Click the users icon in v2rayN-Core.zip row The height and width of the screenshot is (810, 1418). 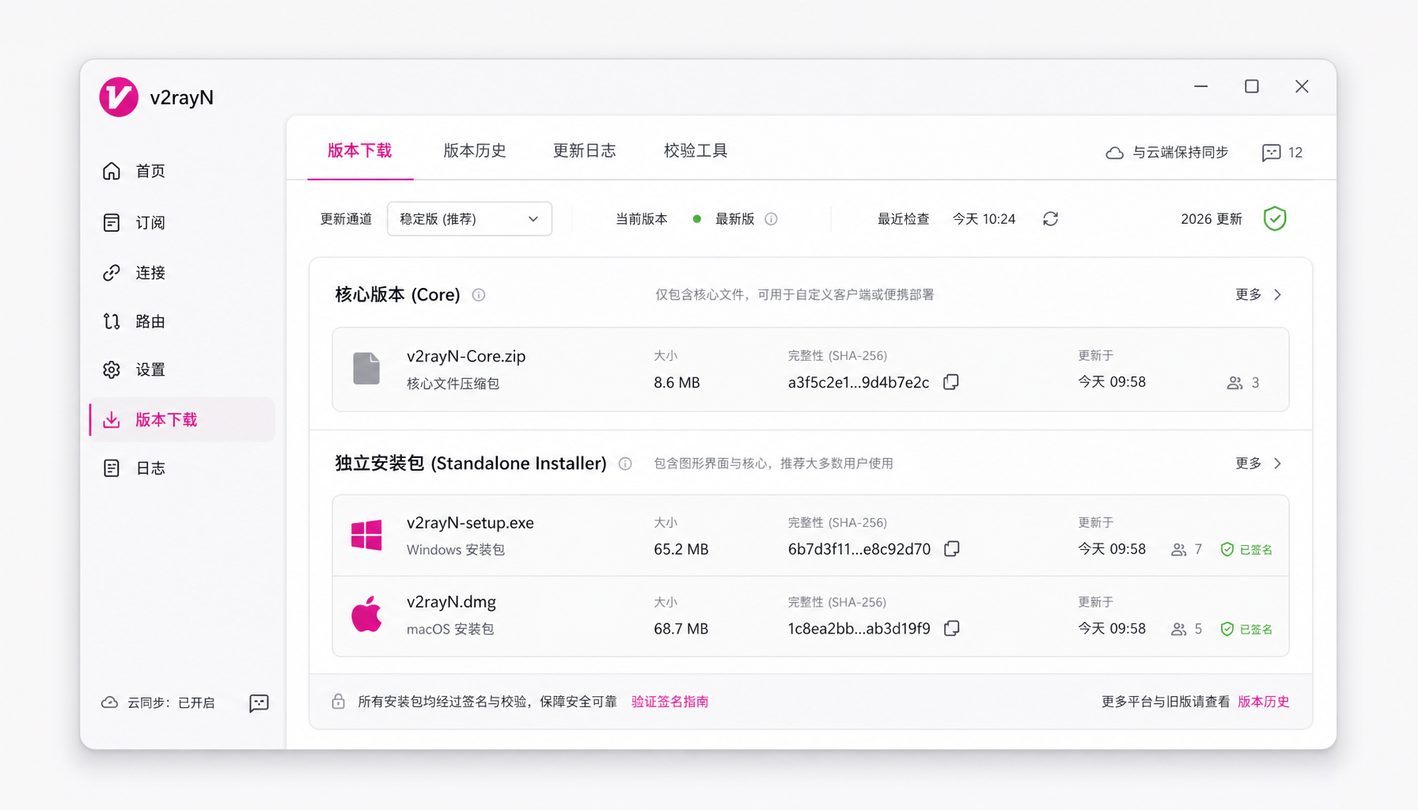(x=1234, y=383)
